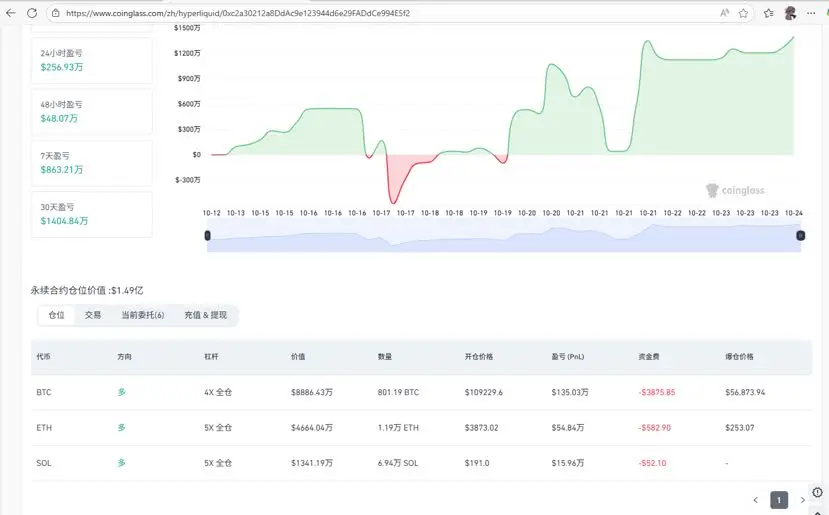The height and width of the screenshot is (515, 829).
Task: Select page 1 in pagination
Action: [x=779, y=500]
